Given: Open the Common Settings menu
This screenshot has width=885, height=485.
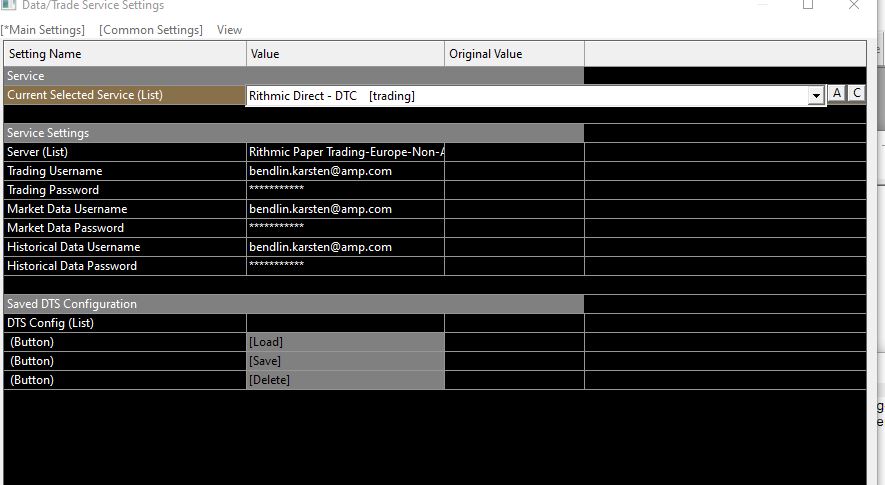Looking at the screenshot, I should coord(151,30).
